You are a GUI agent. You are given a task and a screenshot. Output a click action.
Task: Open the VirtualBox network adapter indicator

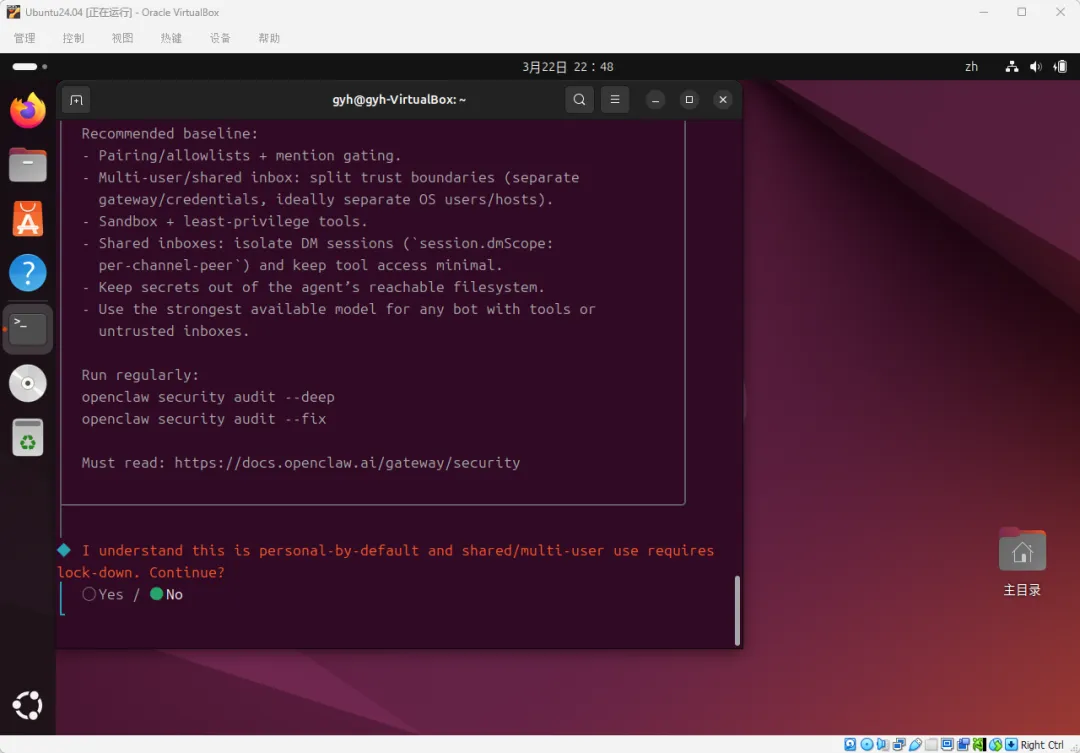pyautogui.click(x=899, y=744)
